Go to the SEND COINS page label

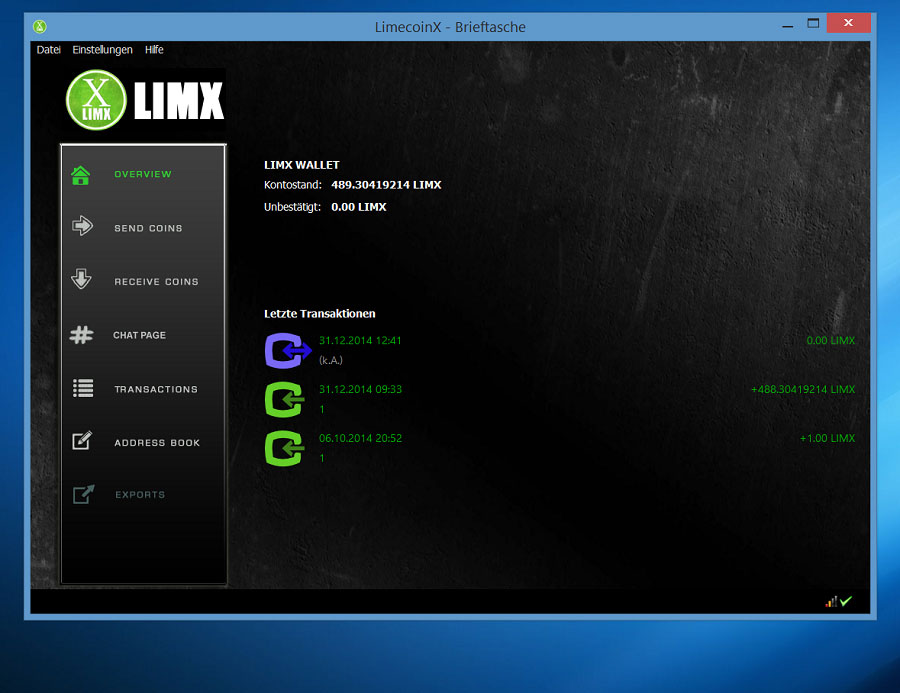click(148, 229)
